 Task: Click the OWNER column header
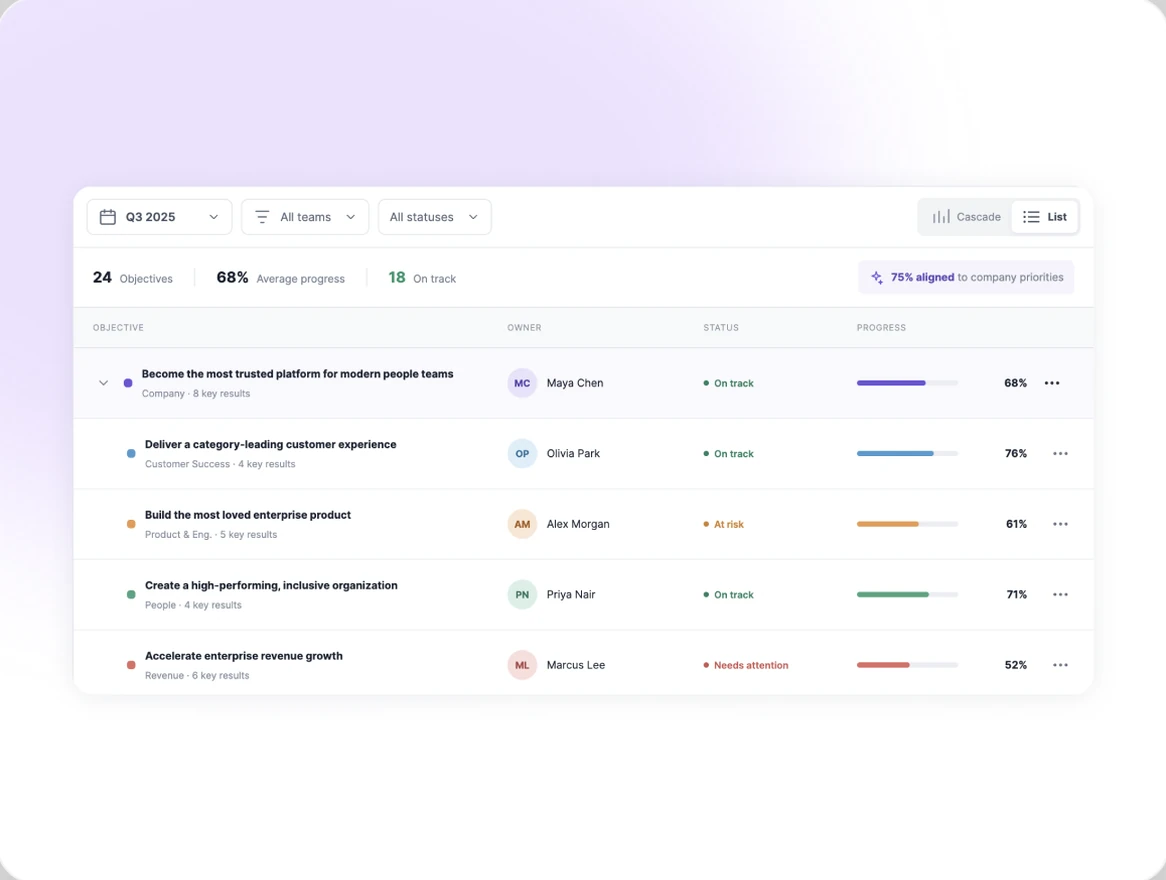click(524, 327)
